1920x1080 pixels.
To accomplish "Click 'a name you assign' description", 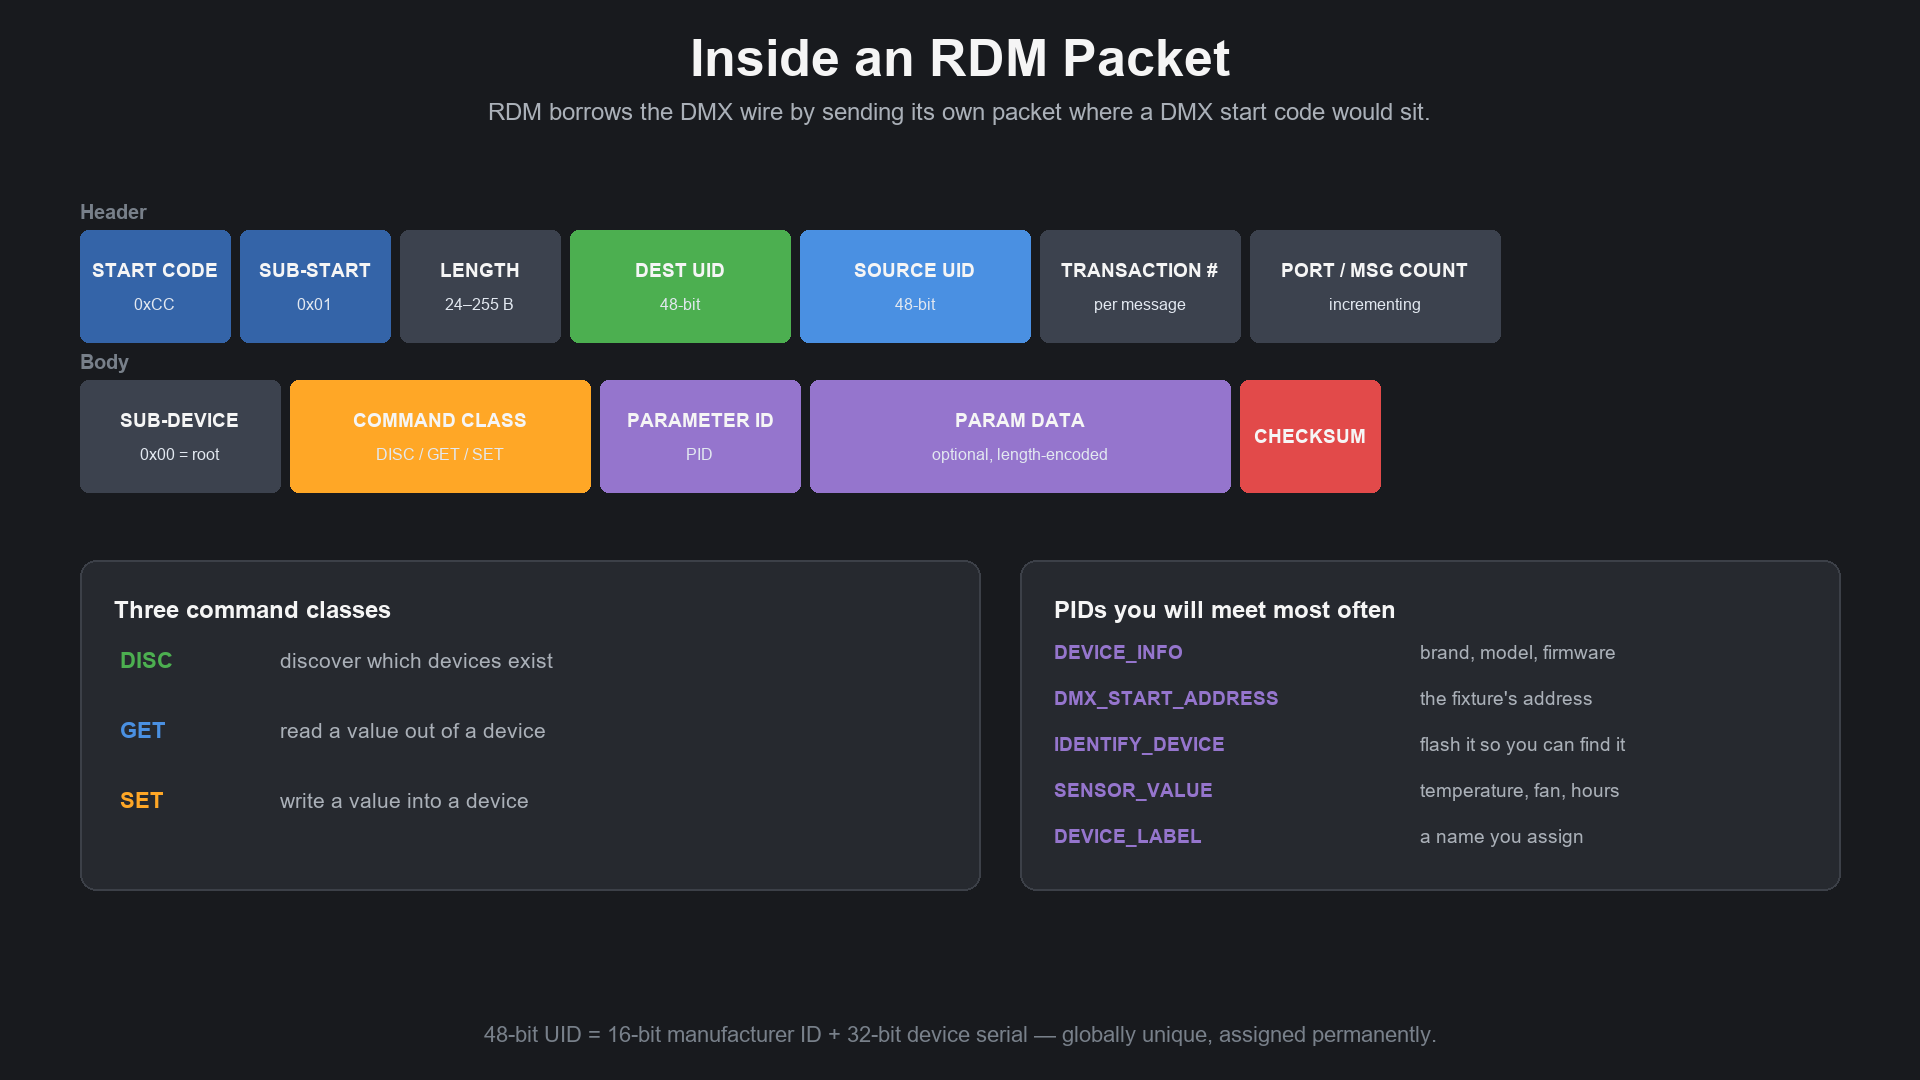I will click(1501, 837).
